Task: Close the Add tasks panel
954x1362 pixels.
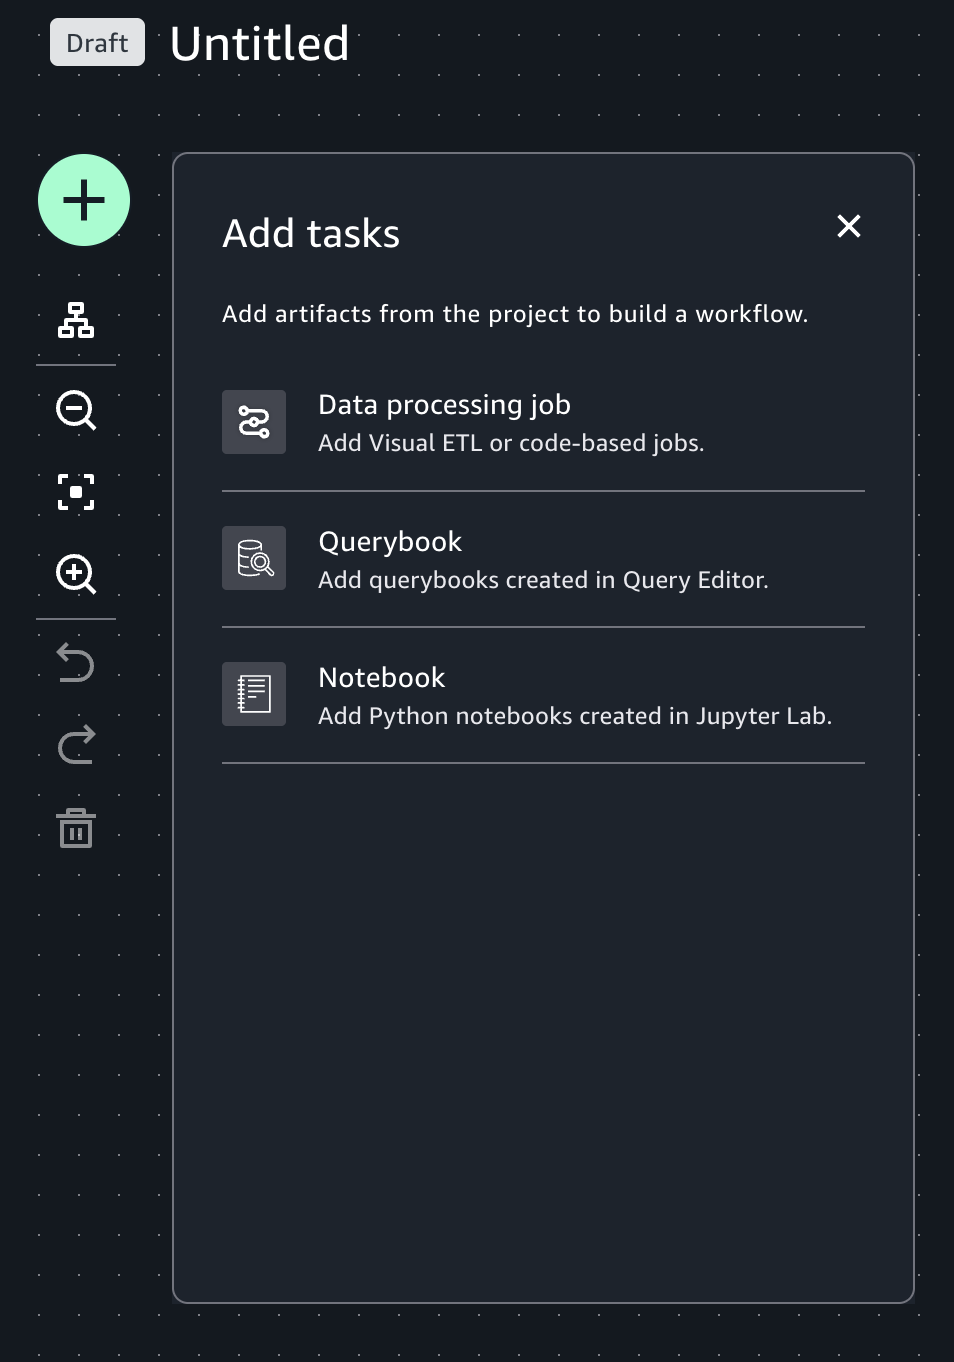Action: [x=849, y=226]
